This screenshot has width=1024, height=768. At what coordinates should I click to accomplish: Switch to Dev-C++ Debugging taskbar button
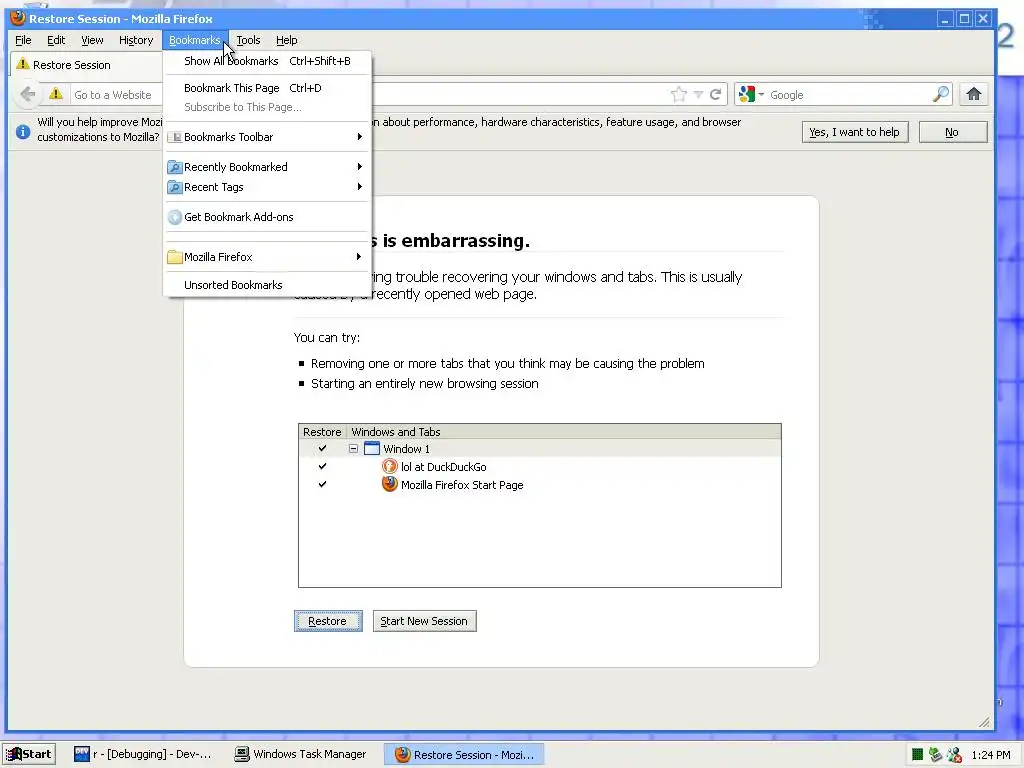click(x=143, y=754)
